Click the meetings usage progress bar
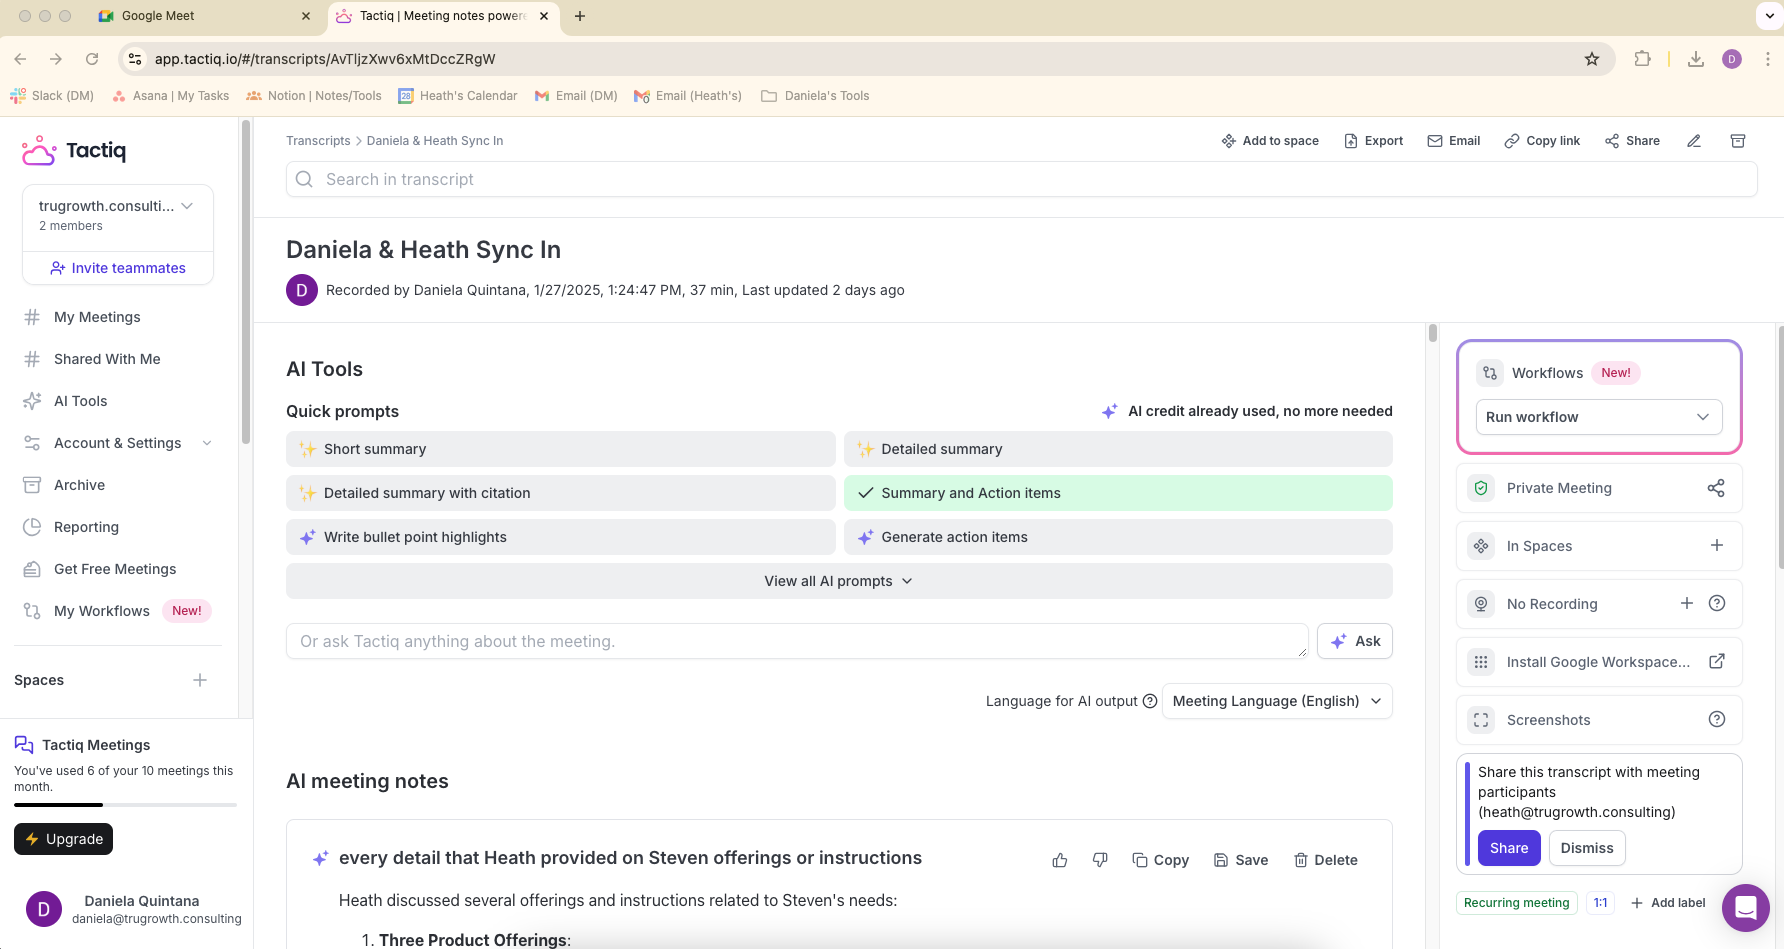 pyautogui.click(x=125, y=805)
